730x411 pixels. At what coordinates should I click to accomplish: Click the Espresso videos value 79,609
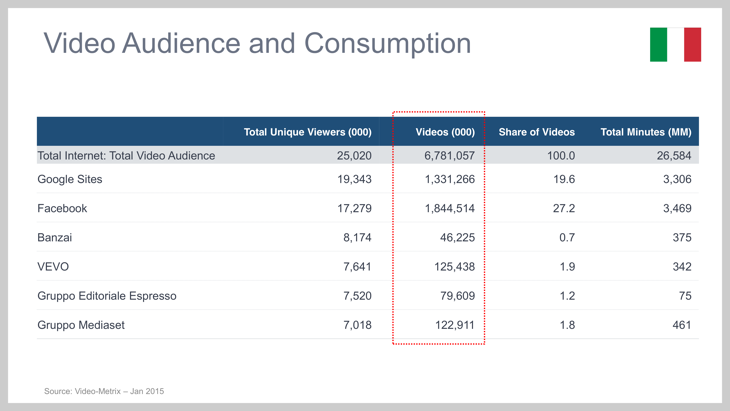coord(458,296)
